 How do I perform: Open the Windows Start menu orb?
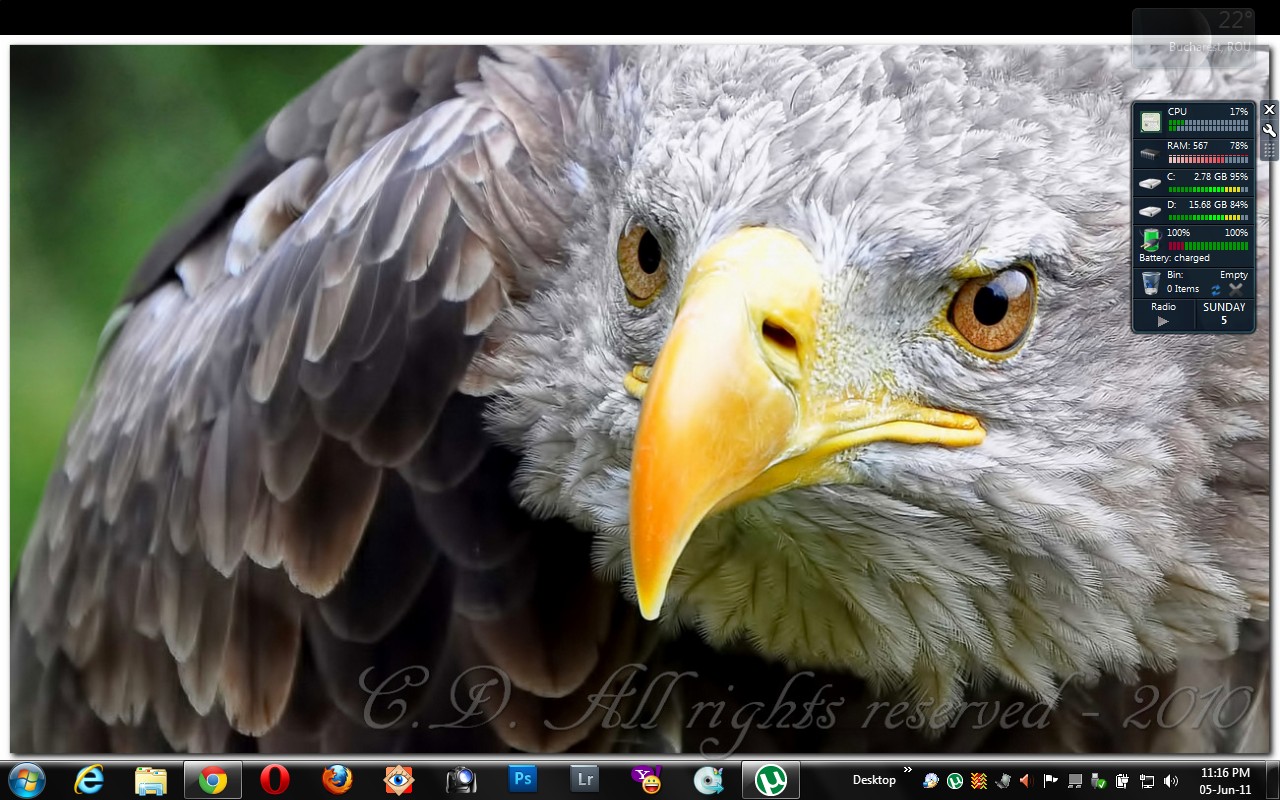tap(27, 779)
